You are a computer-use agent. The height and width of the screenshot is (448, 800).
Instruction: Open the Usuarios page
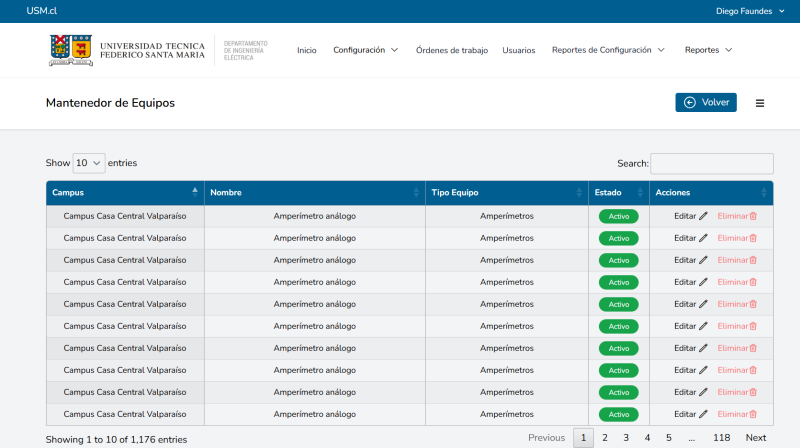(518, 51)
